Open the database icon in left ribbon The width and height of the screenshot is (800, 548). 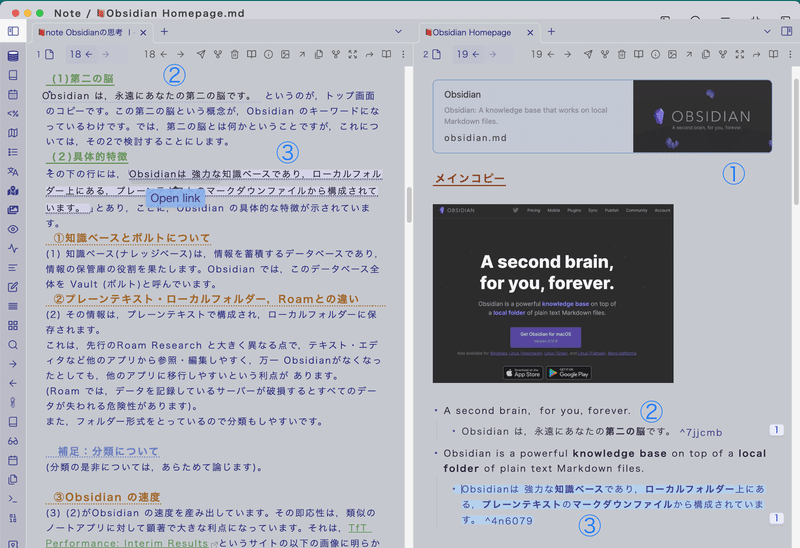[x=13, y=56]
